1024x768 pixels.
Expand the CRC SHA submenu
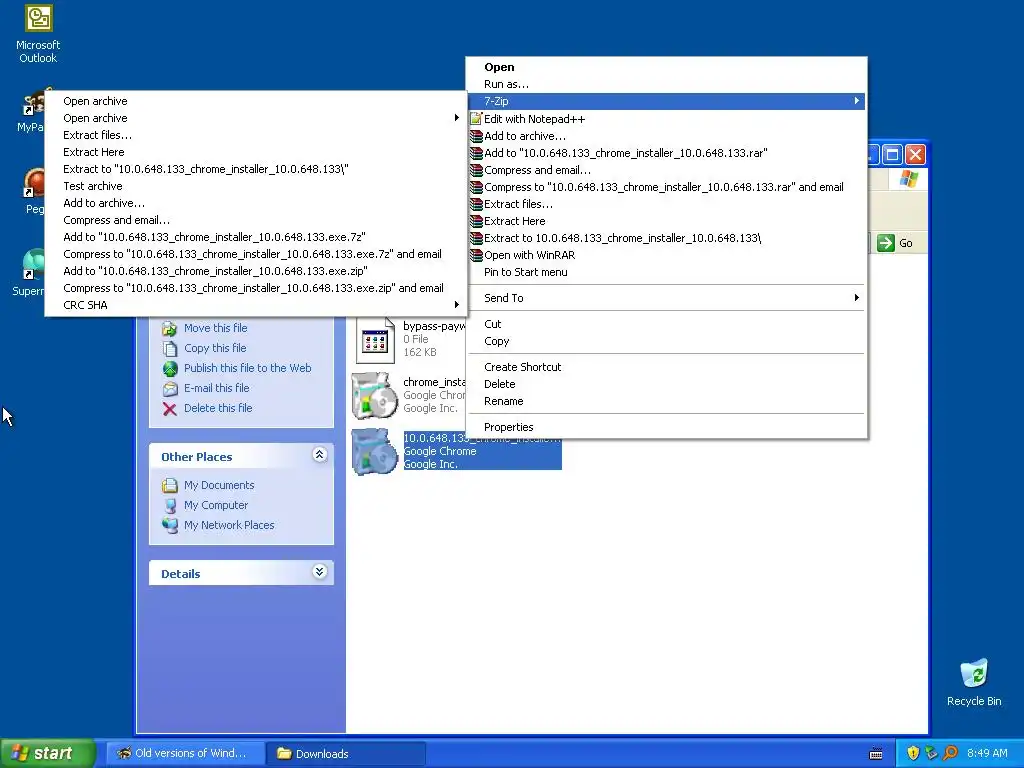pyautogui.click(x=256, y=305)
